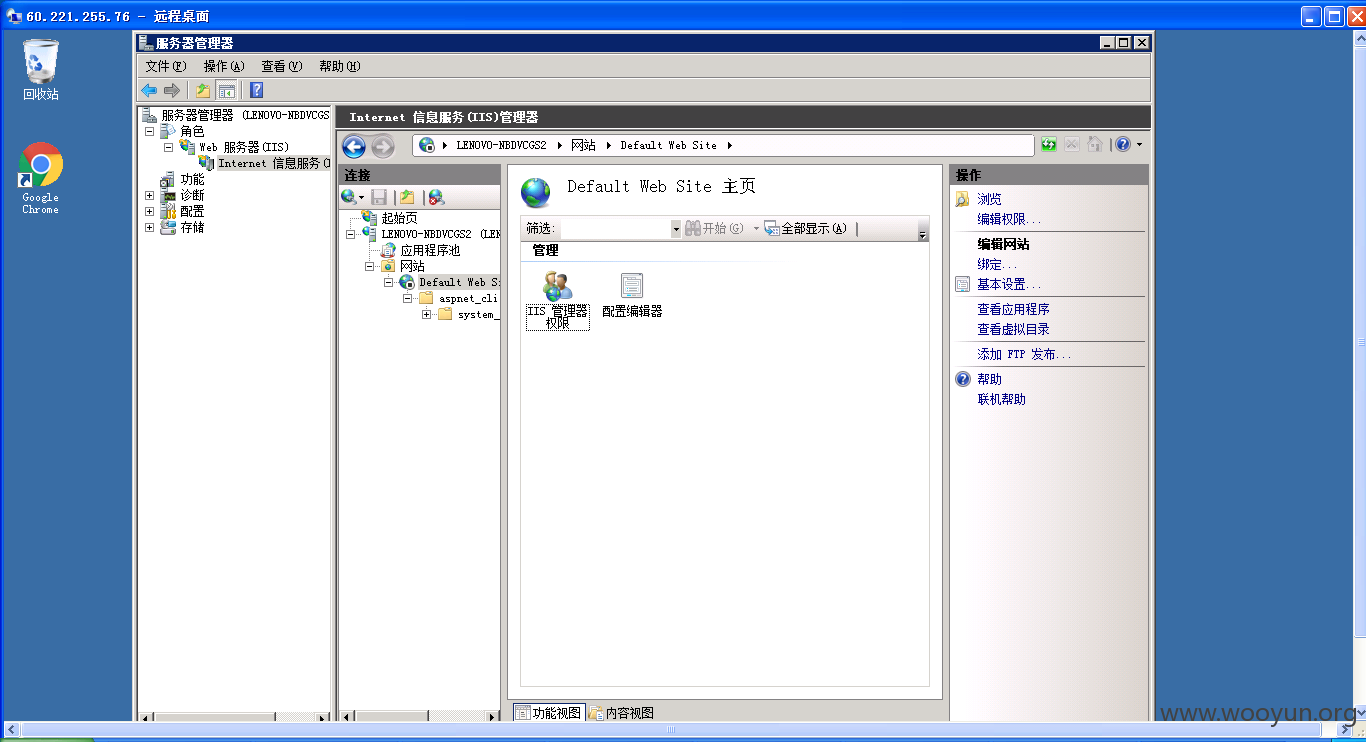Expand the 配置 node
The image size is (1366, 742).
point(149,212)
